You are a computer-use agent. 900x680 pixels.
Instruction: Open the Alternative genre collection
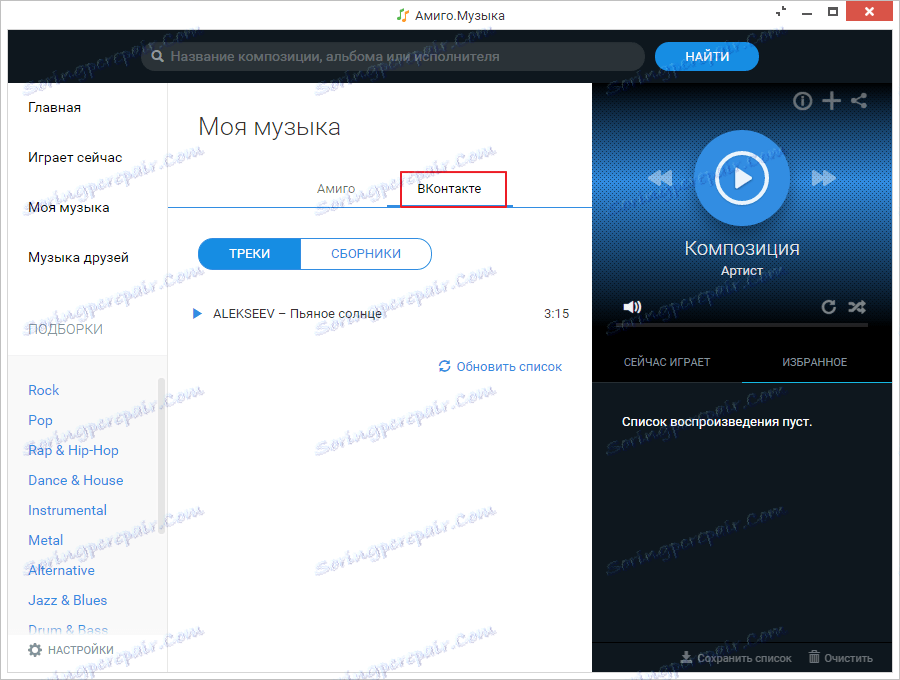61,570
